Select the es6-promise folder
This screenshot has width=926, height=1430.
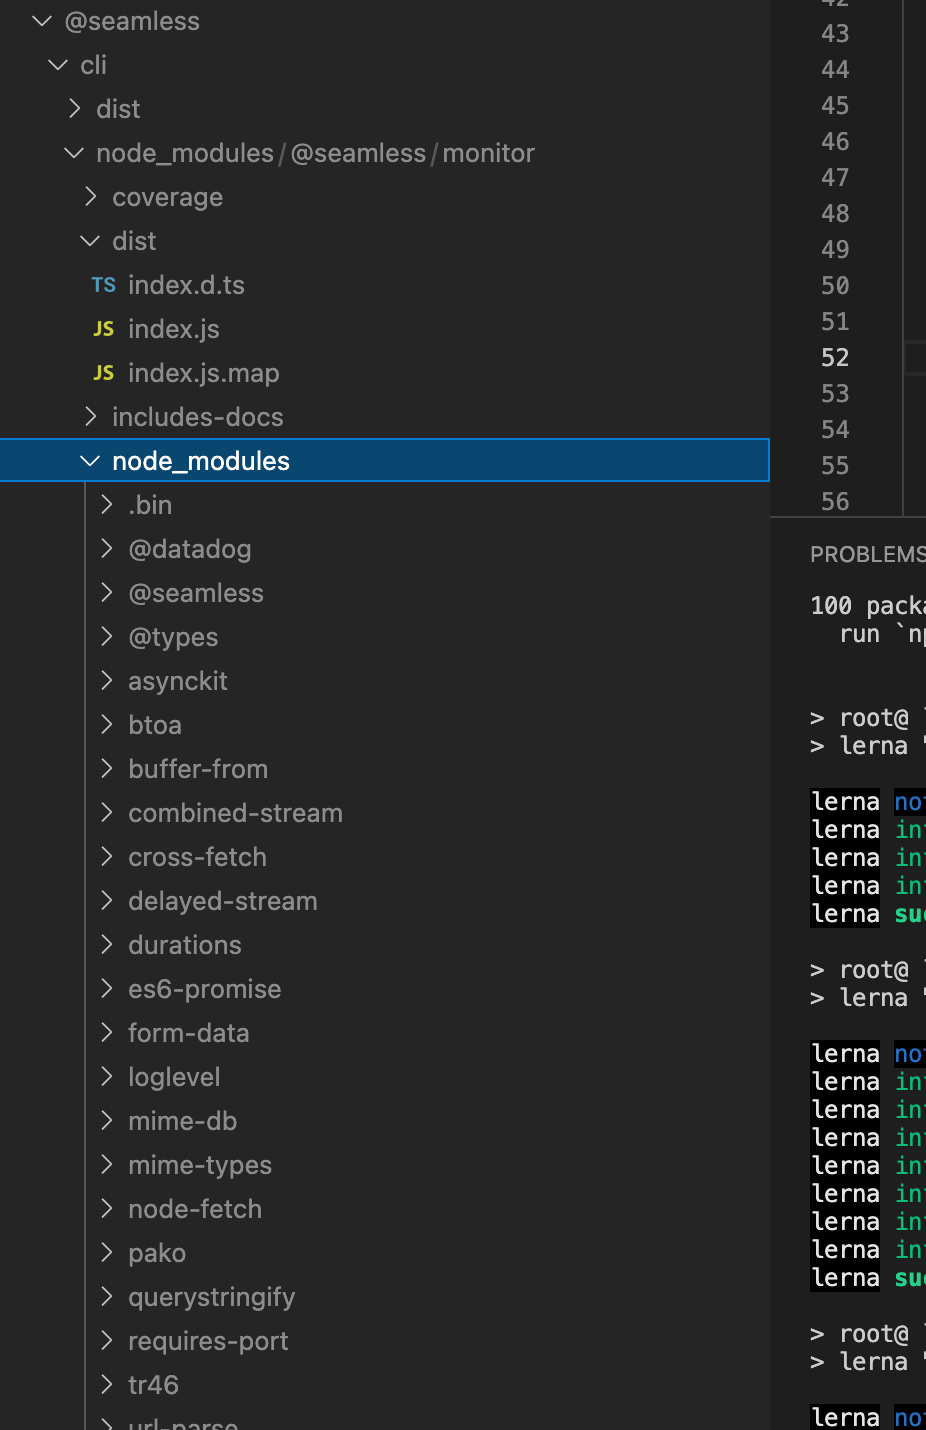point(204,989)
